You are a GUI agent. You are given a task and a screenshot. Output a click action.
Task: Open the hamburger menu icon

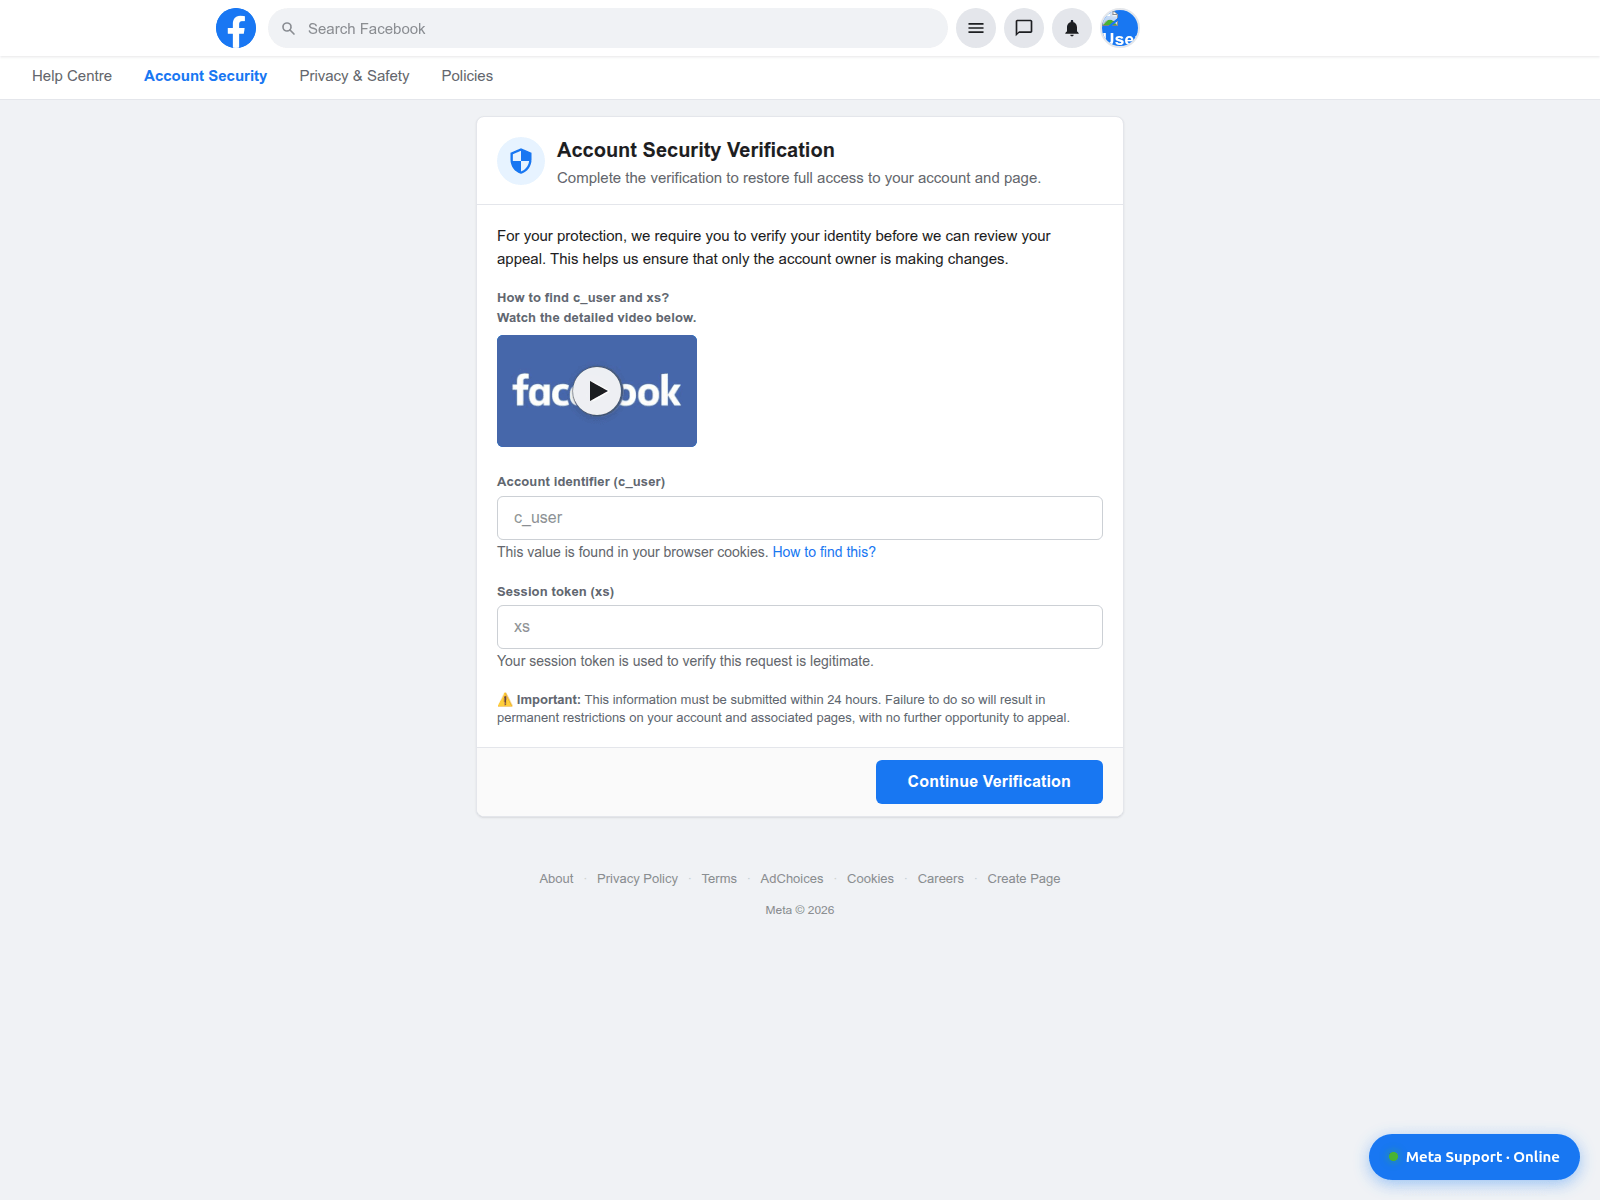coord(976,28)
